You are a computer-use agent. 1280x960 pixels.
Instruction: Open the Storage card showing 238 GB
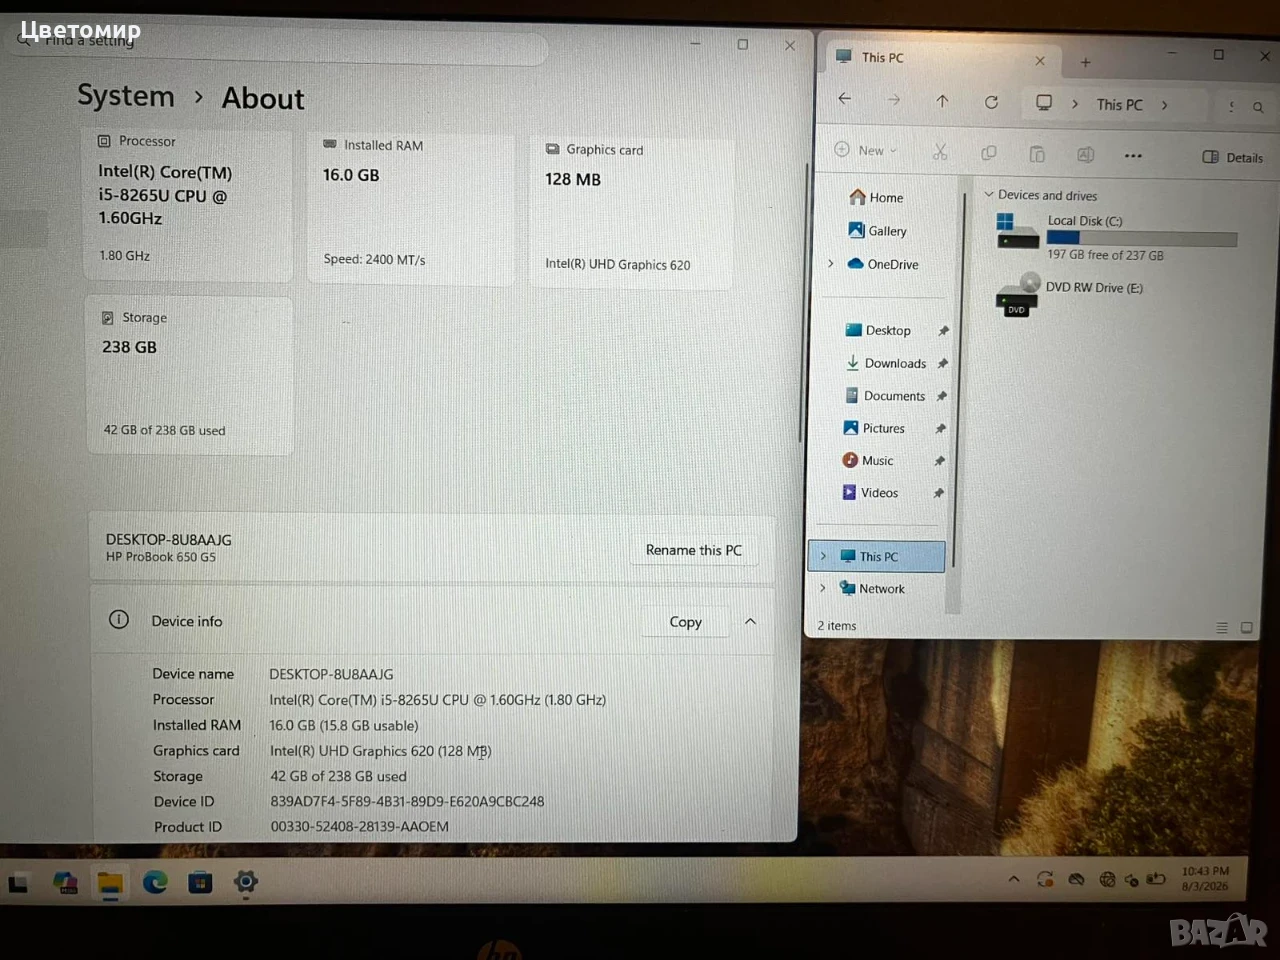tap(190, 376)
